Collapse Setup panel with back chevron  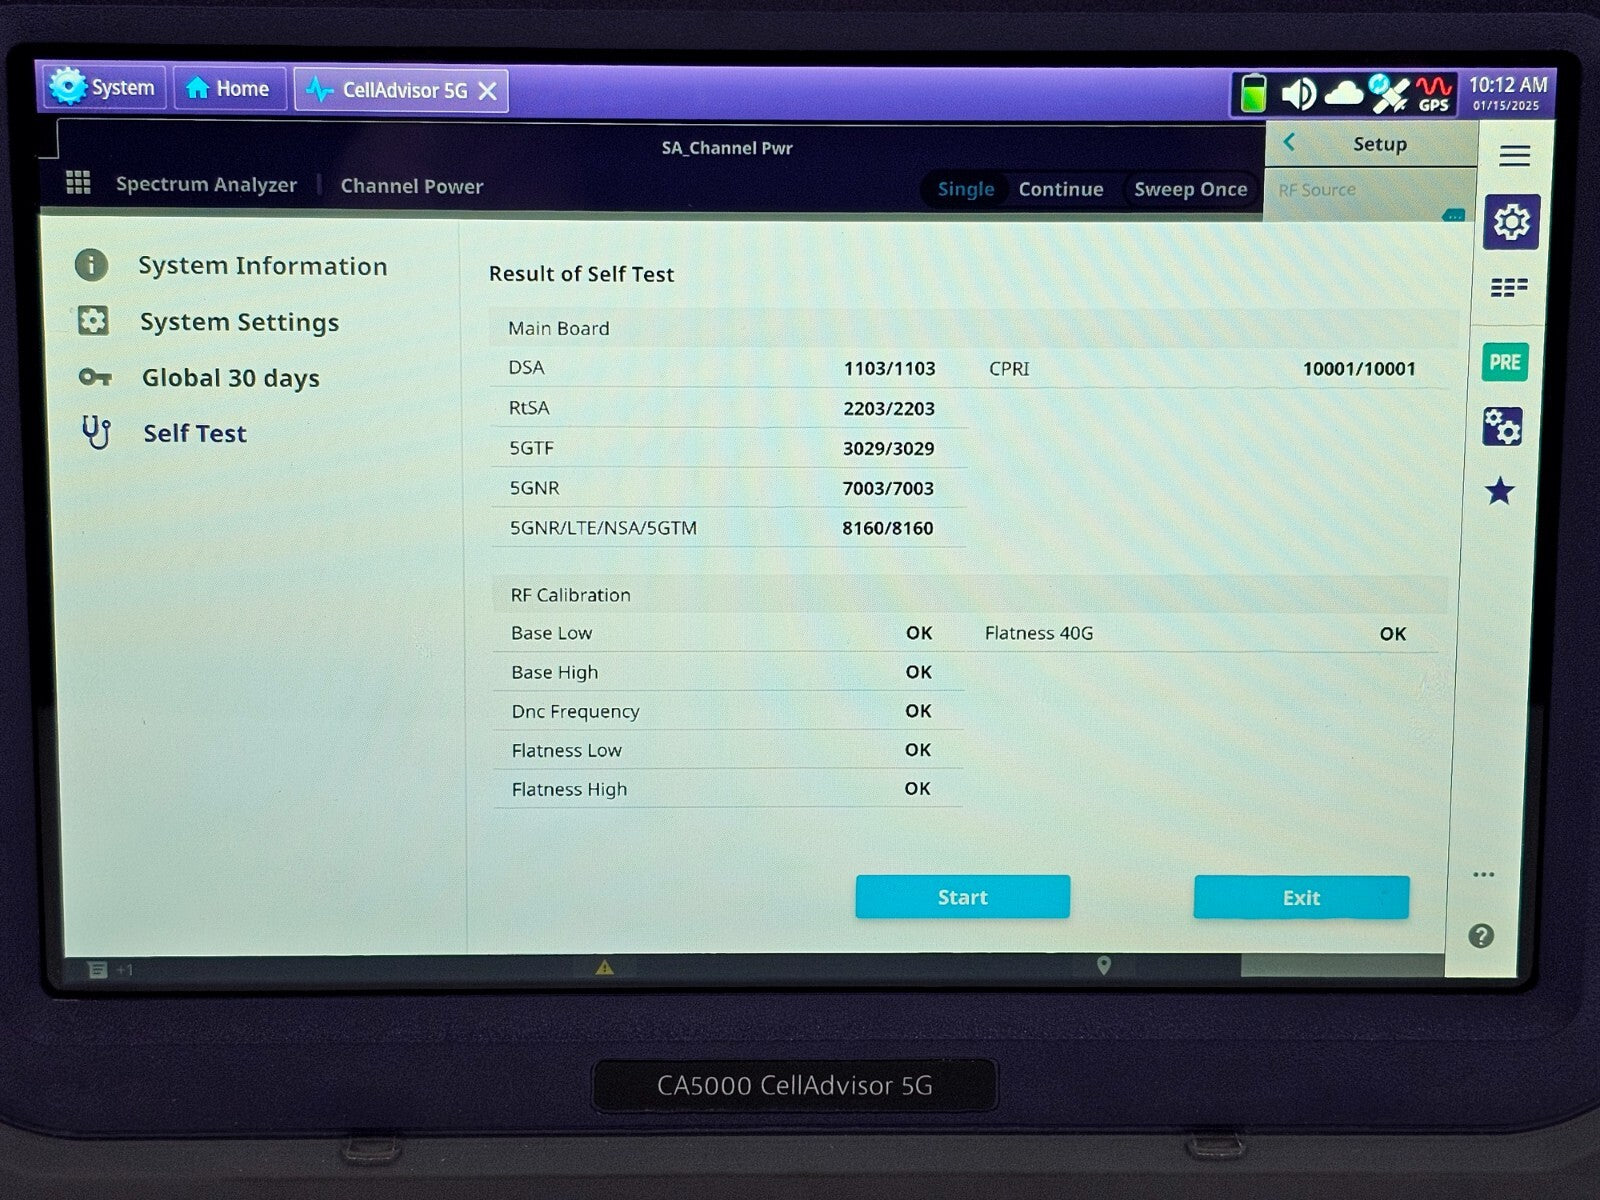click(1289, 142)
